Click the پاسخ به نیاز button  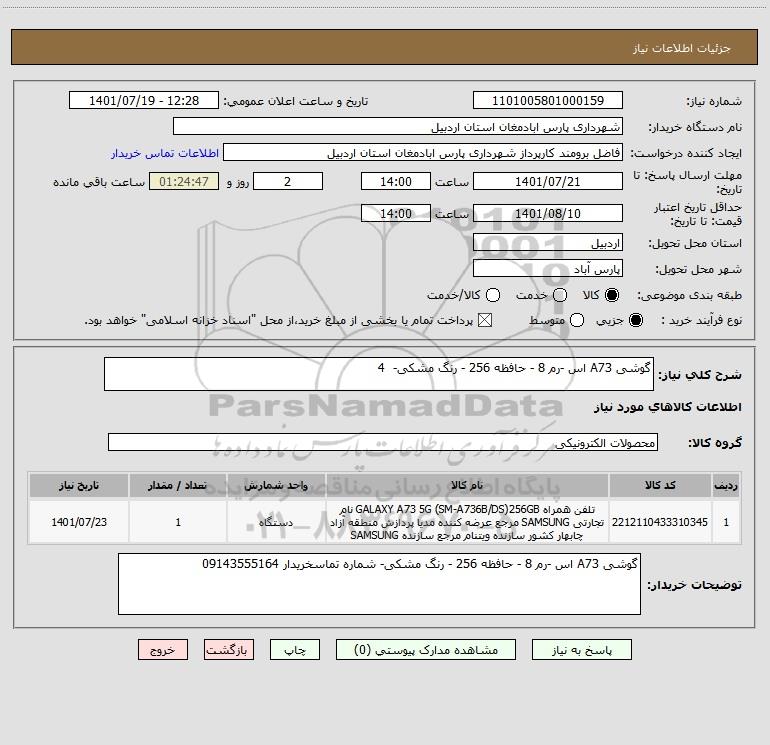(582, 650)
